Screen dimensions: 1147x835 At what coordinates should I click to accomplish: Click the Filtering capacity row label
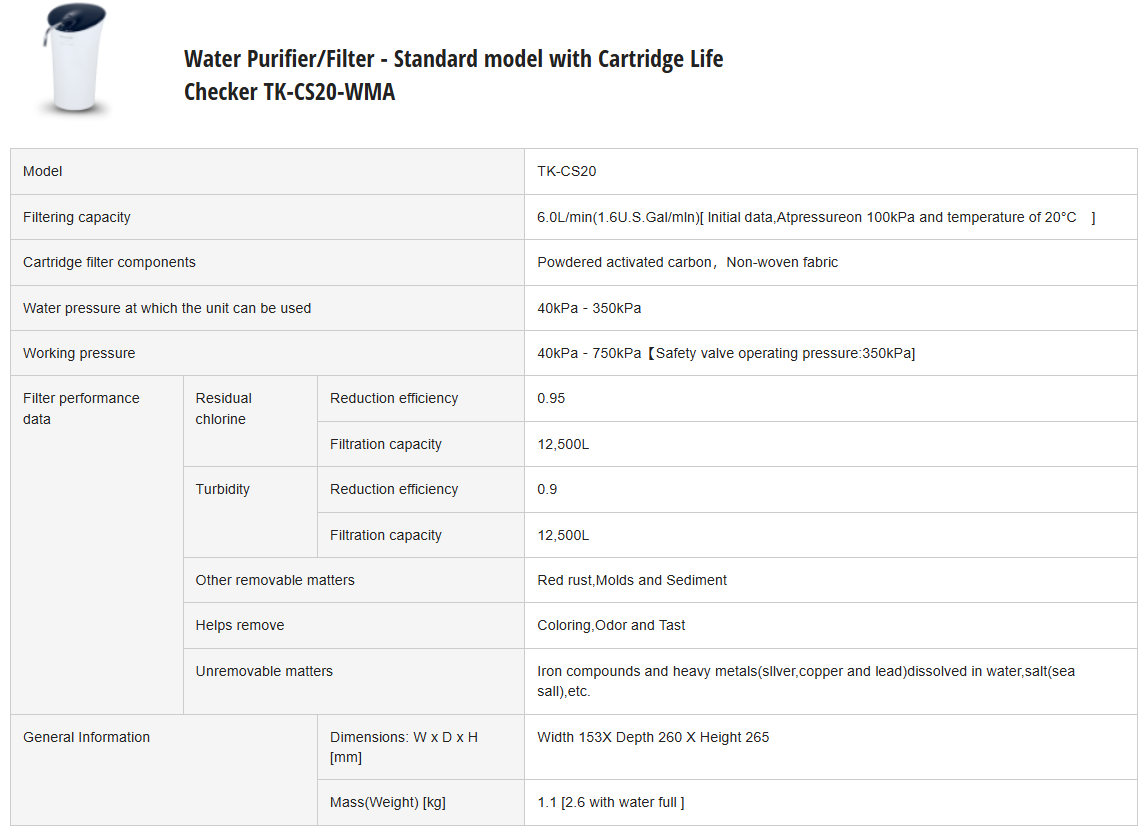coord(77,217)
